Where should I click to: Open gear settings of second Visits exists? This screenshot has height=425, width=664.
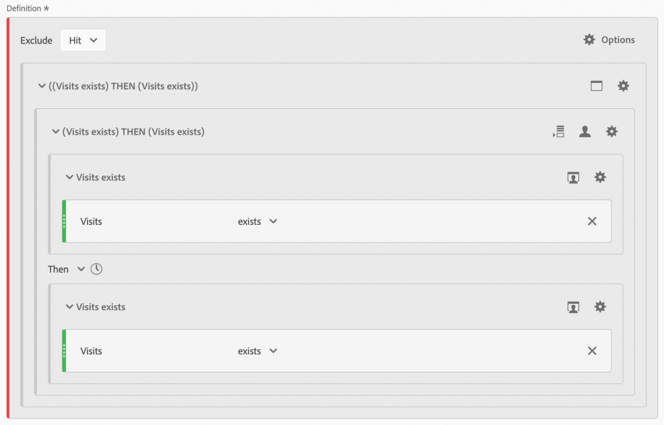click(x=600, y=306)
